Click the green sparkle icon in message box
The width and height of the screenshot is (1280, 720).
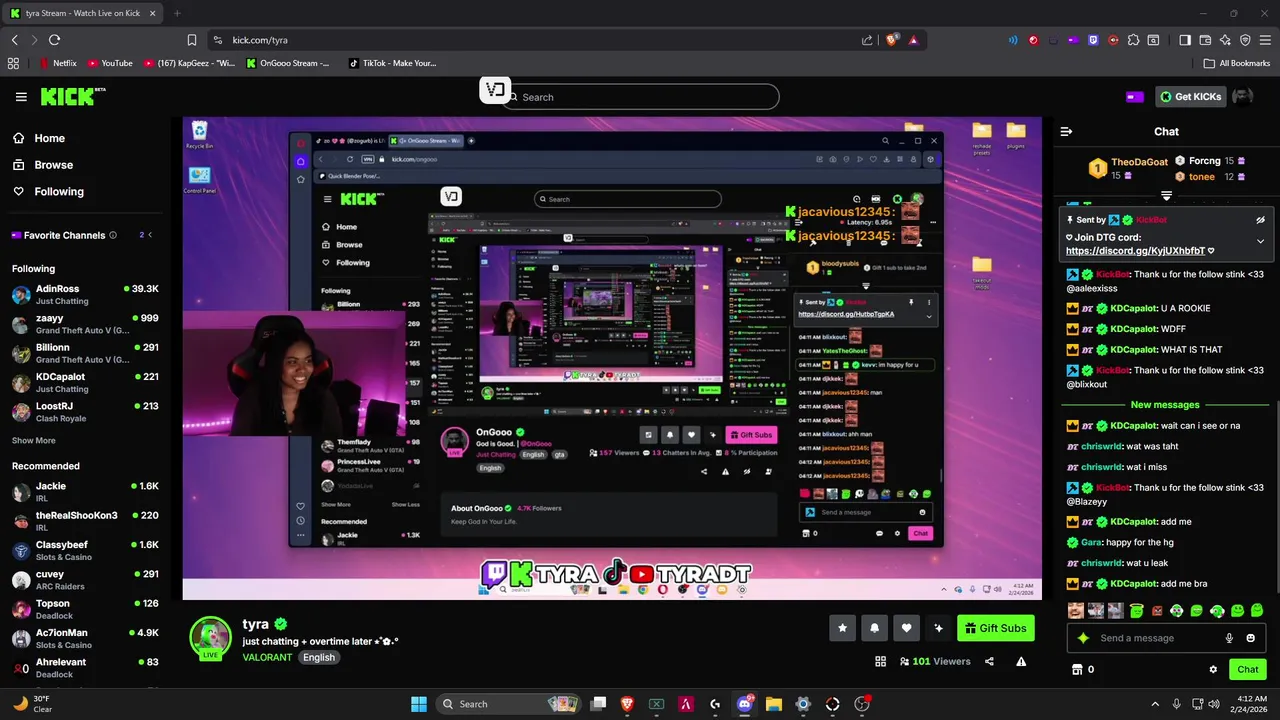(x=1082, y=638)
